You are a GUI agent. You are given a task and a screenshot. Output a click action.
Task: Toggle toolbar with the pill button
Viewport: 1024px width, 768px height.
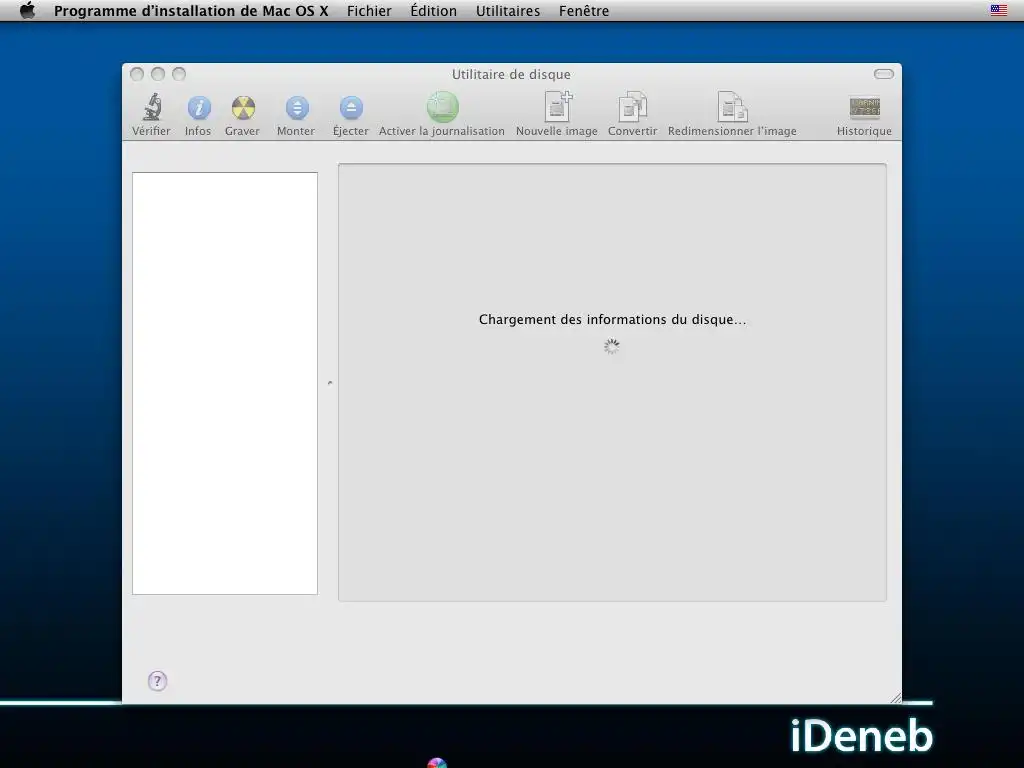pos(884,74)
